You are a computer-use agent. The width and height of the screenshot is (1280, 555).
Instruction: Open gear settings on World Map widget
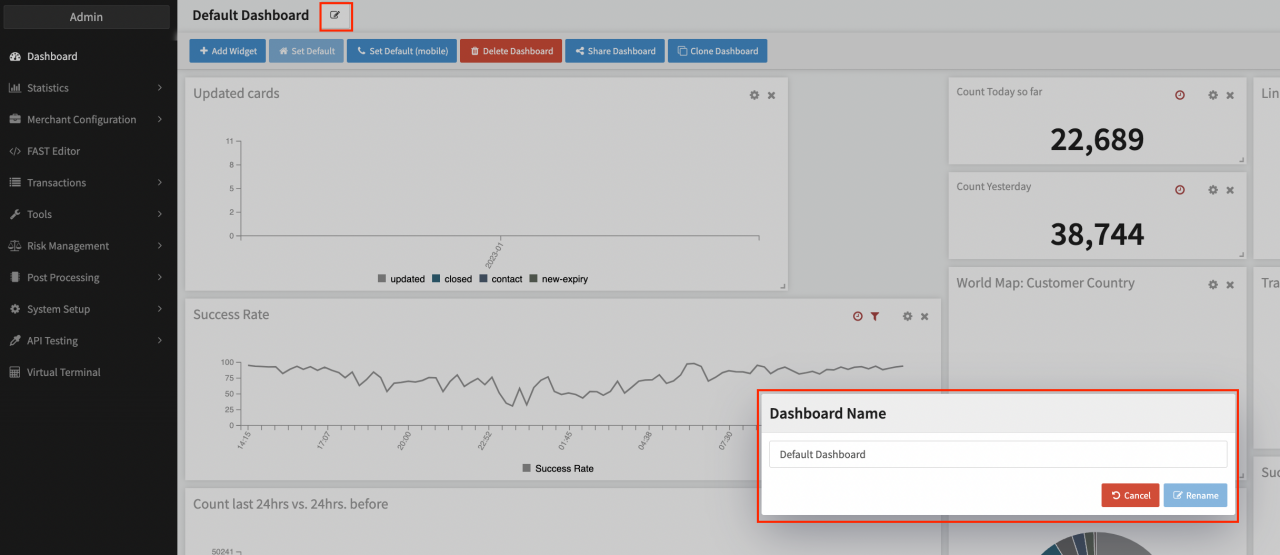[1213, 285]
